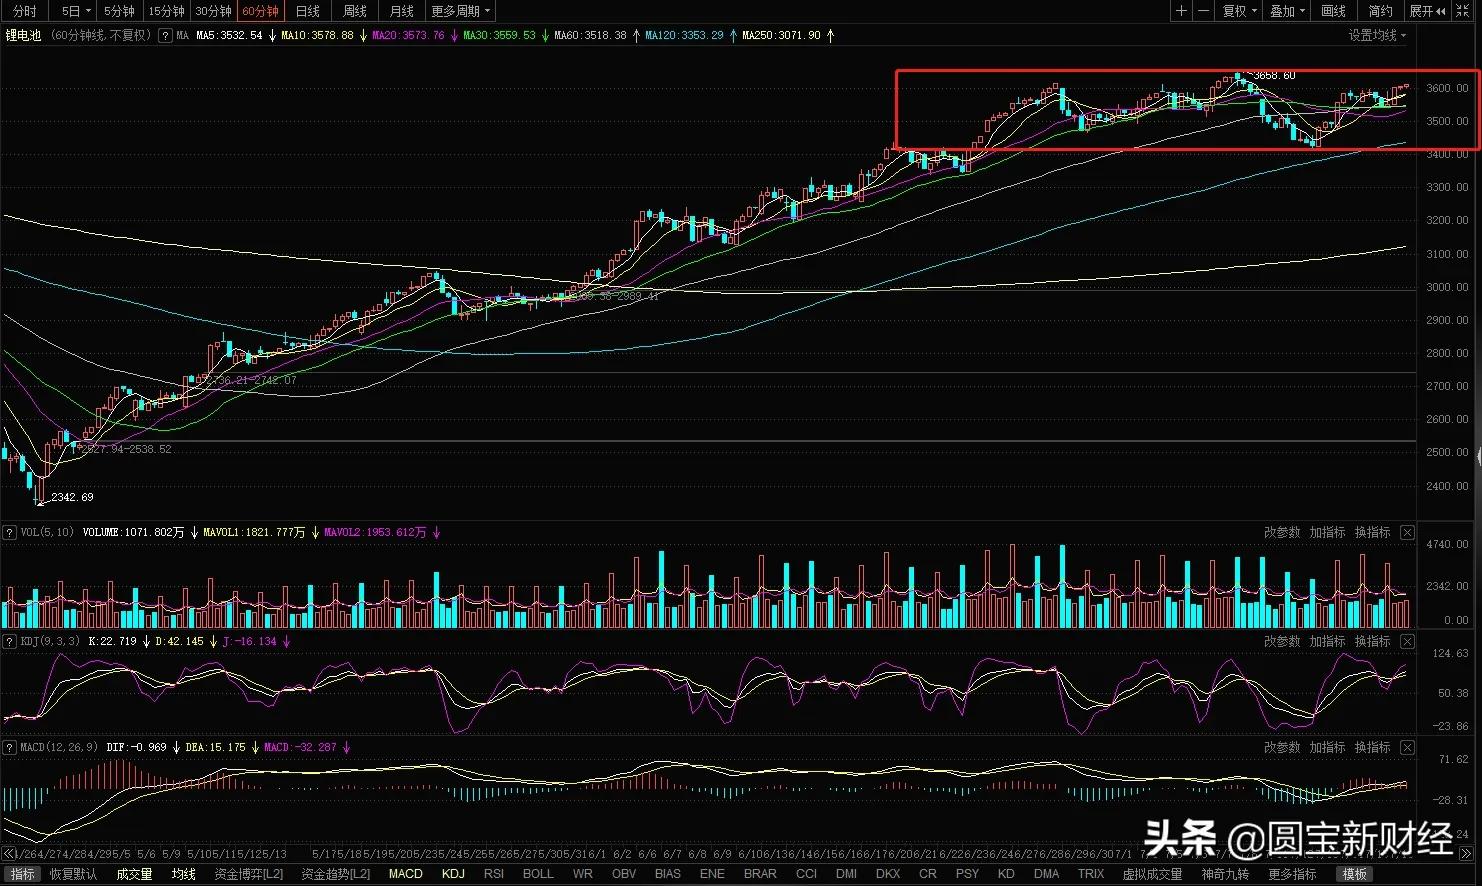Open the 模板 template tab
This screenshot has height=886, width=1482.
[x=1355, y=874]
